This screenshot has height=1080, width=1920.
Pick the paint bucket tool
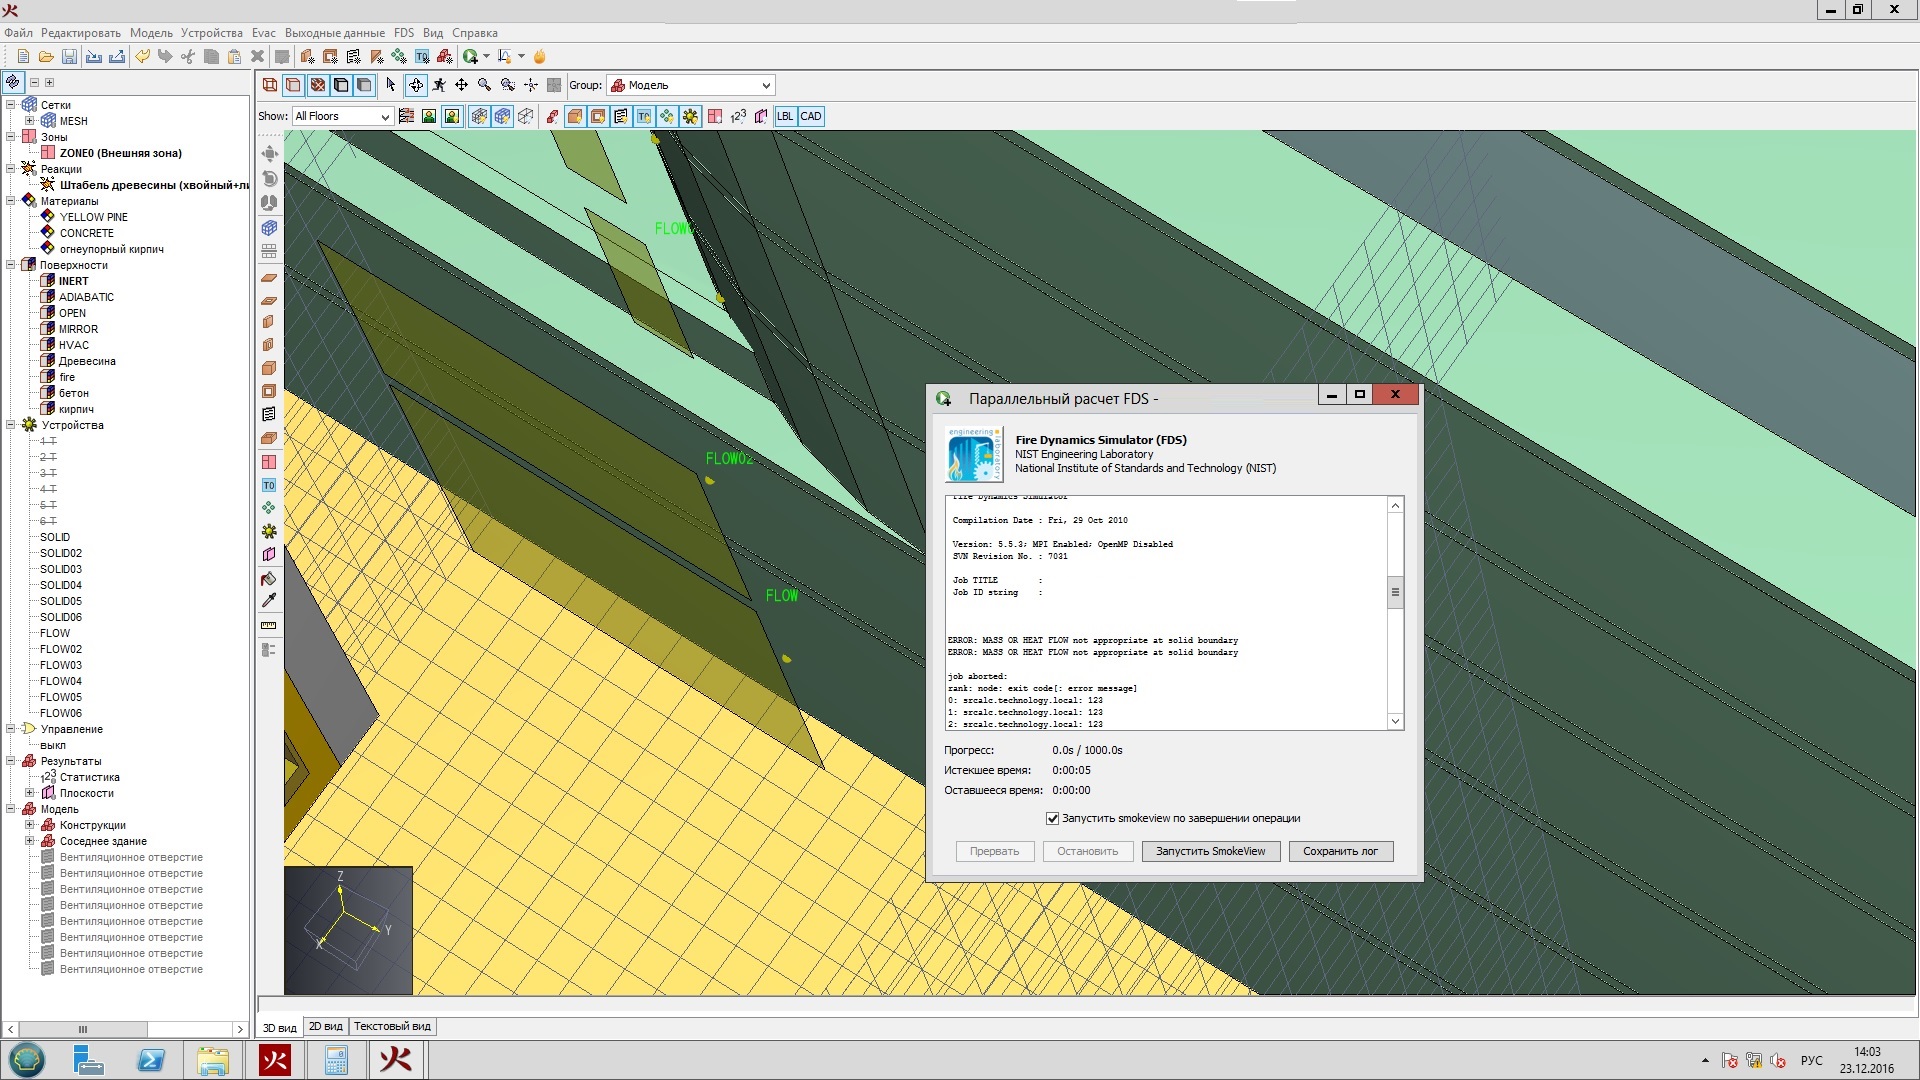269,578
